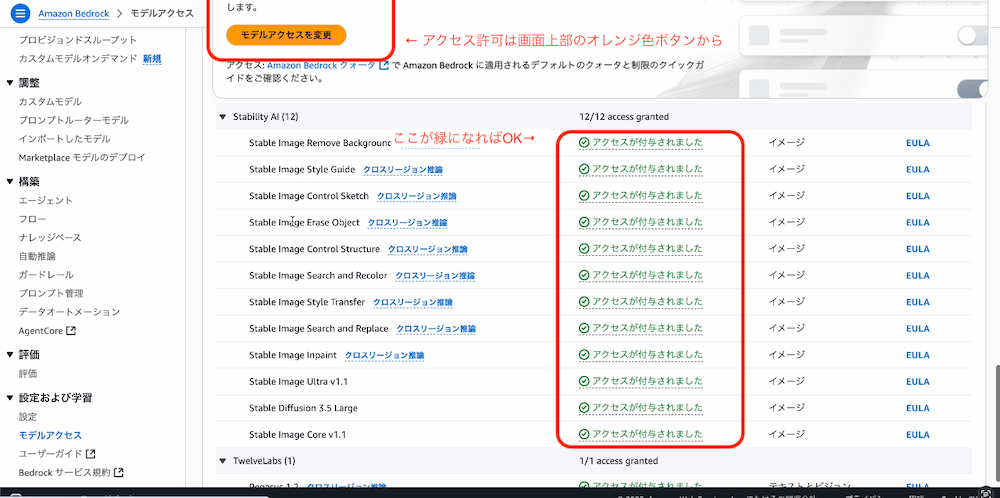Select the green check icon for Stable Image Search and Replace
The width and height of the screenshot is (1000, 498).
click(584, 328)
